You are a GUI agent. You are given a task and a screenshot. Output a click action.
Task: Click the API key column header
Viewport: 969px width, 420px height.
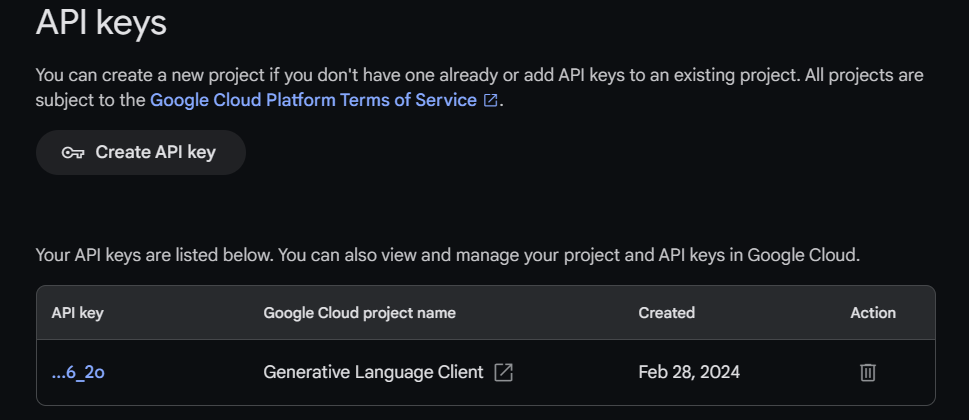click(x=78, y=313)
